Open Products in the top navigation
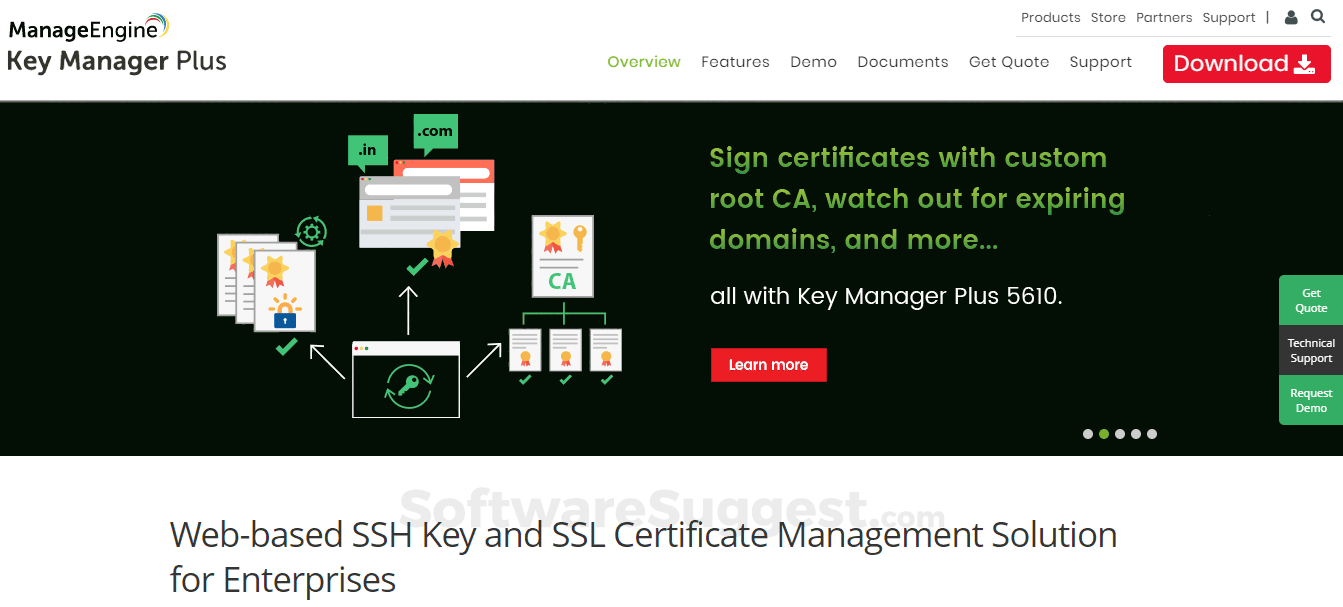The width and height of the screenshot is (1343, 607). (x=1050, y=17)
